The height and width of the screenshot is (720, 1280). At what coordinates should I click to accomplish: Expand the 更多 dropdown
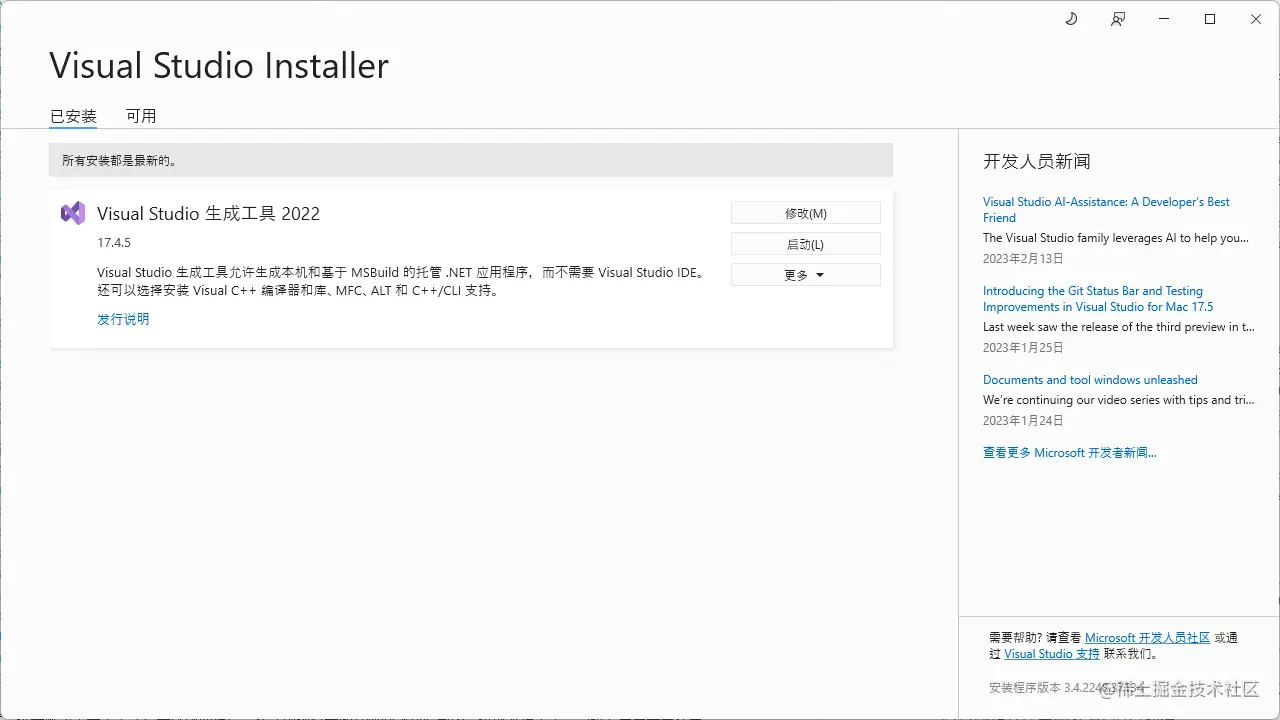[x=806, y=275]
